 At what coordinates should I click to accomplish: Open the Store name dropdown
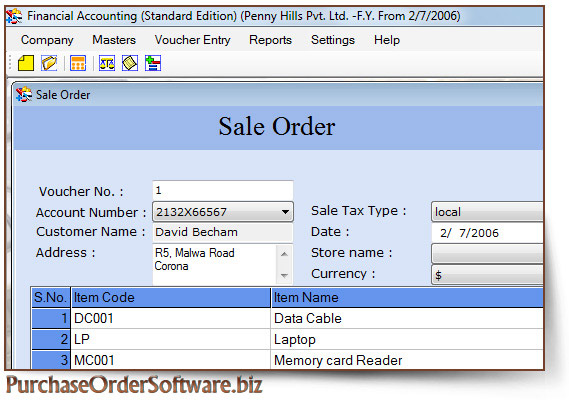[x=487, y=253]
